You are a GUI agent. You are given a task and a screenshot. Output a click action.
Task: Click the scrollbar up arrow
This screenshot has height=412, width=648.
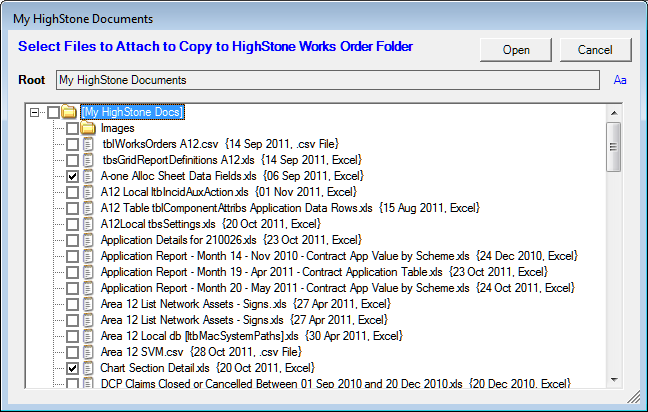(614, 113)
